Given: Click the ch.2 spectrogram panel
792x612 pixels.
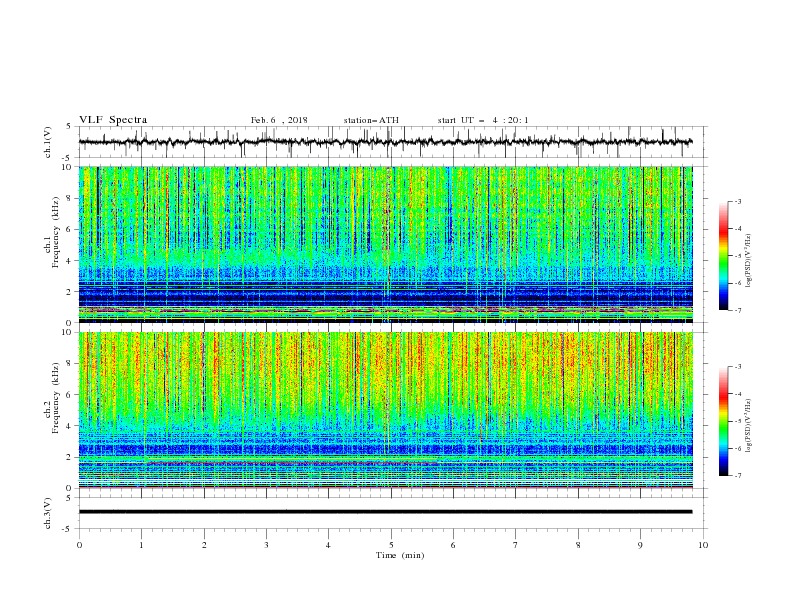Looking at the screenshot, I should click(x=385, y=410).
